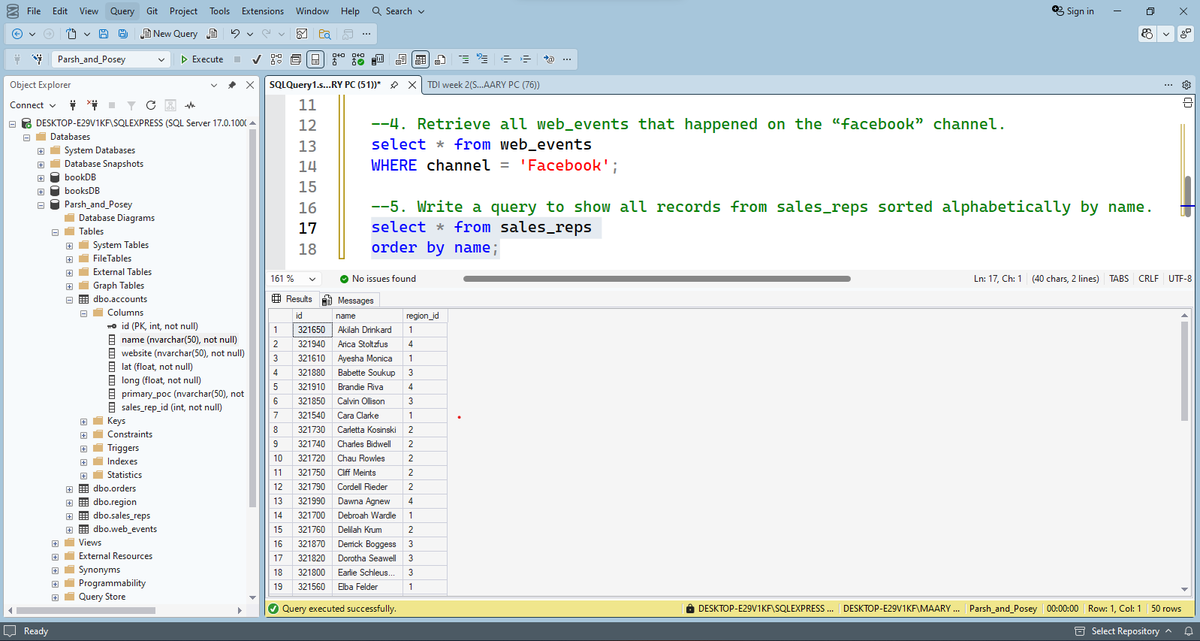Click the navigate backward icon
1200x641 pixels.
click(x=17, y=33)
